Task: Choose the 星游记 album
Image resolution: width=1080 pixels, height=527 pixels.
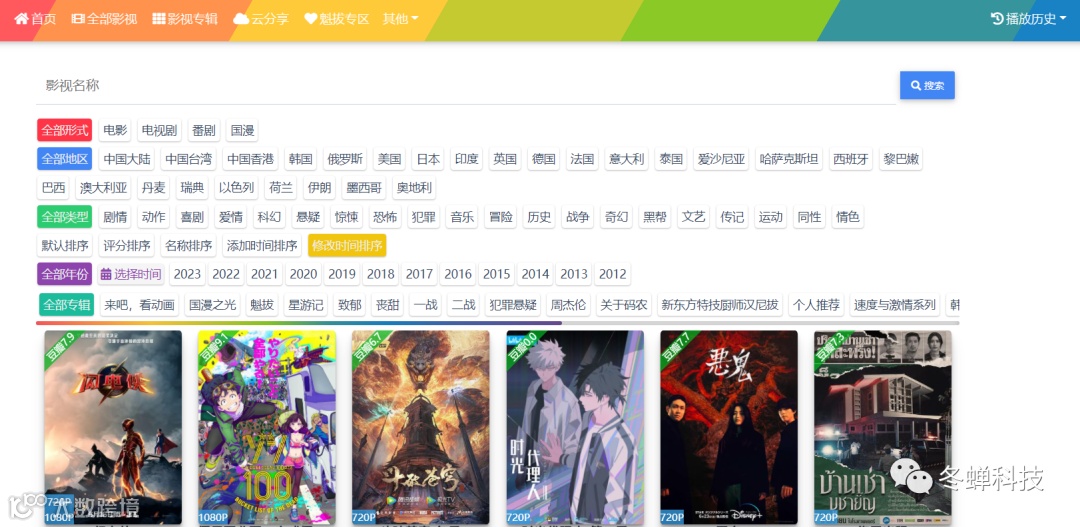Action: [306, 304]
